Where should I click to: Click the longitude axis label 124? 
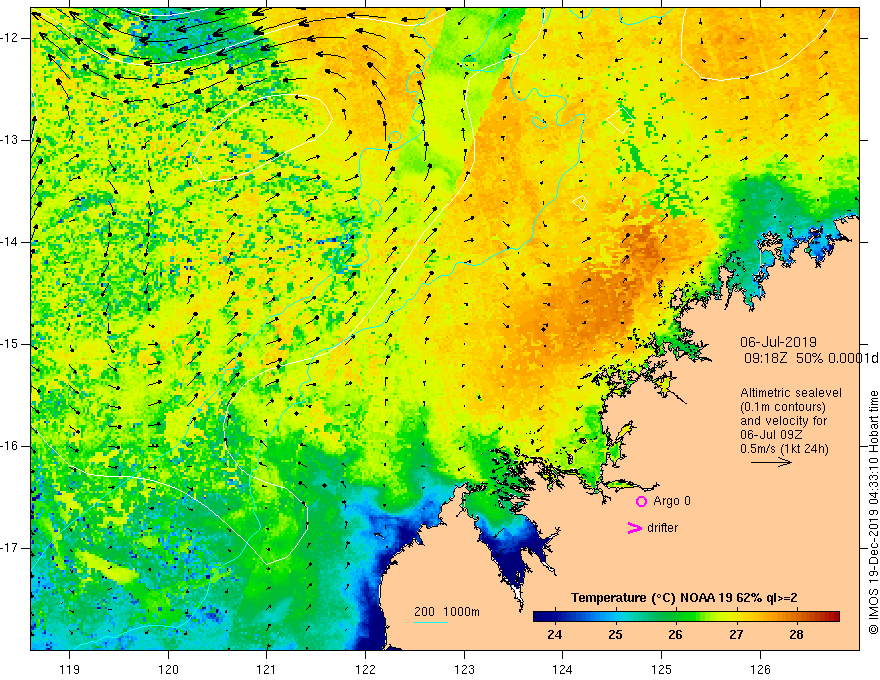pos(563,669)
